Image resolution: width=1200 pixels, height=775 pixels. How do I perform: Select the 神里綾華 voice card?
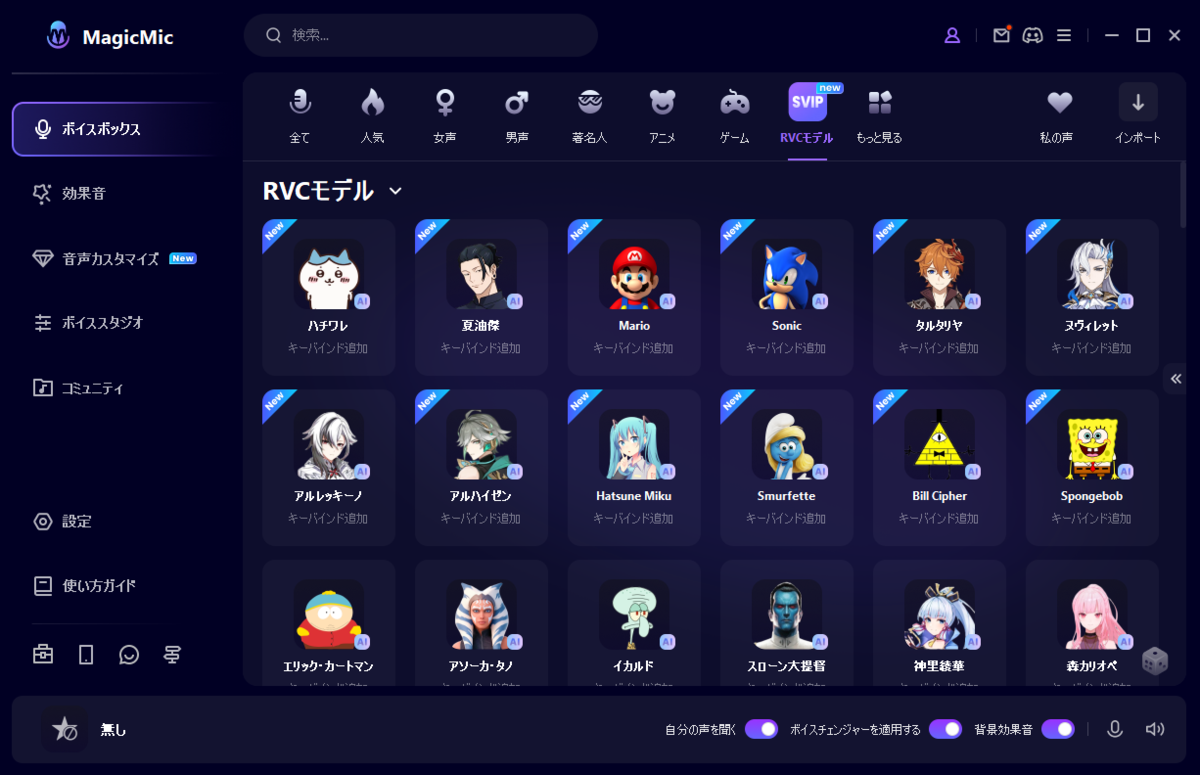coord(939,623)
